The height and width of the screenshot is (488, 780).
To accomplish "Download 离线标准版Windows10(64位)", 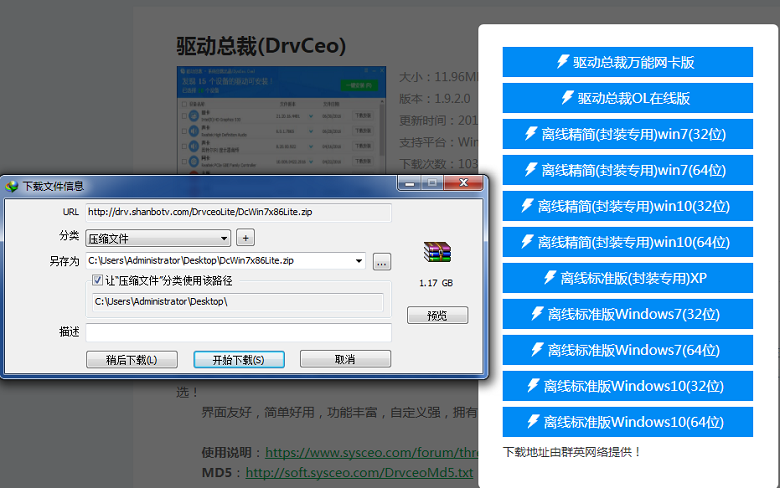I will [627, 422].
